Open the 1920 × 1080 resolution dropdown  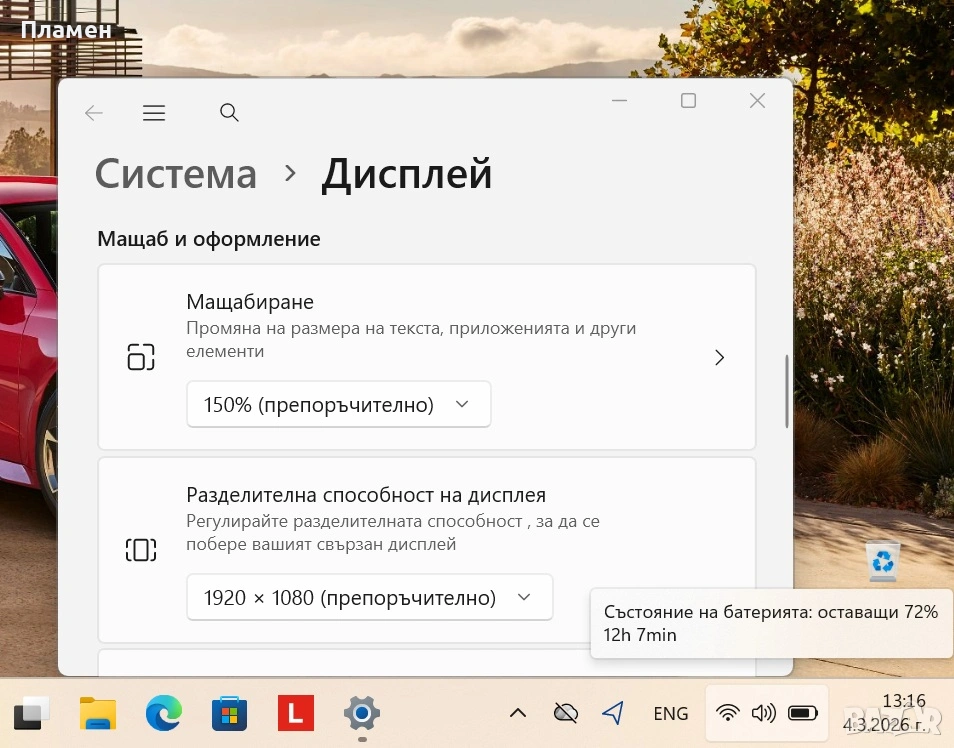click(x=369, y=598)
